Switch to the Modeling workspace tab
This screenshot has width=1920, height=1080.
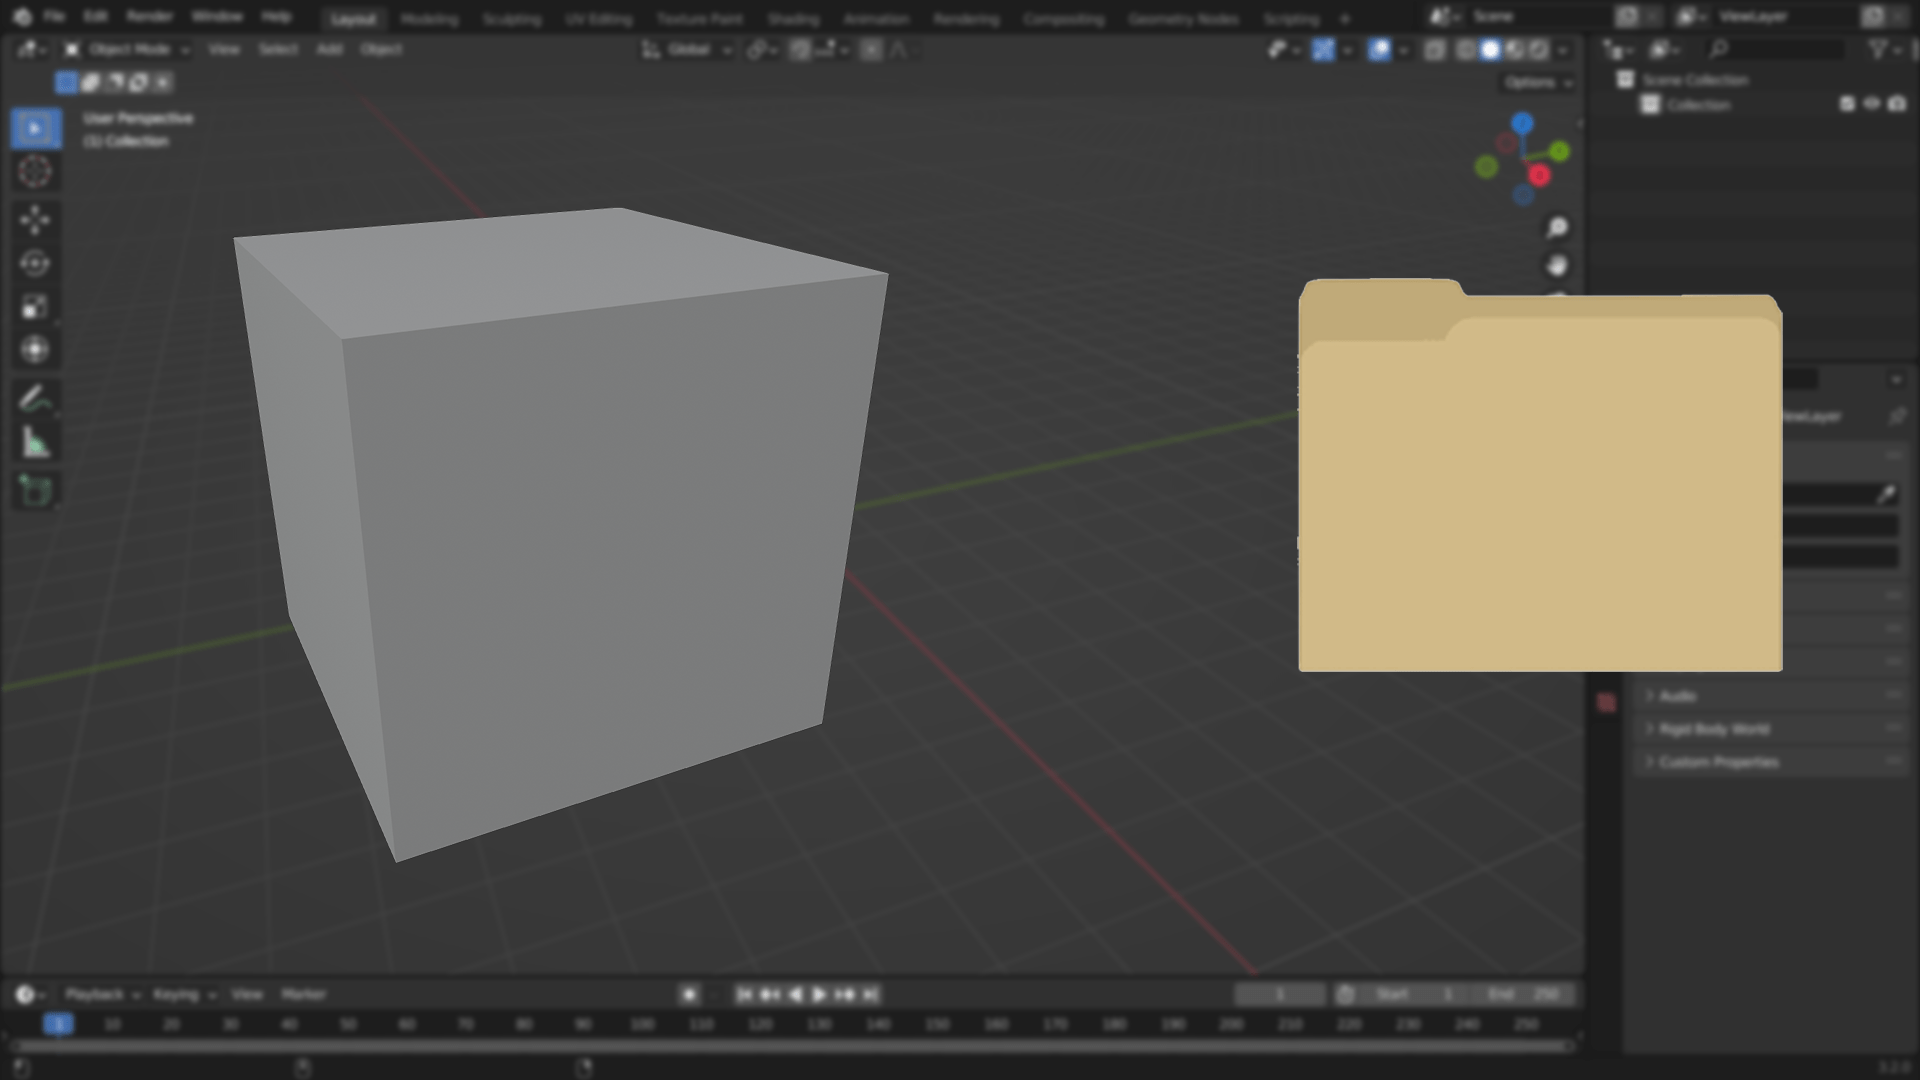click(x=428, y=17)
